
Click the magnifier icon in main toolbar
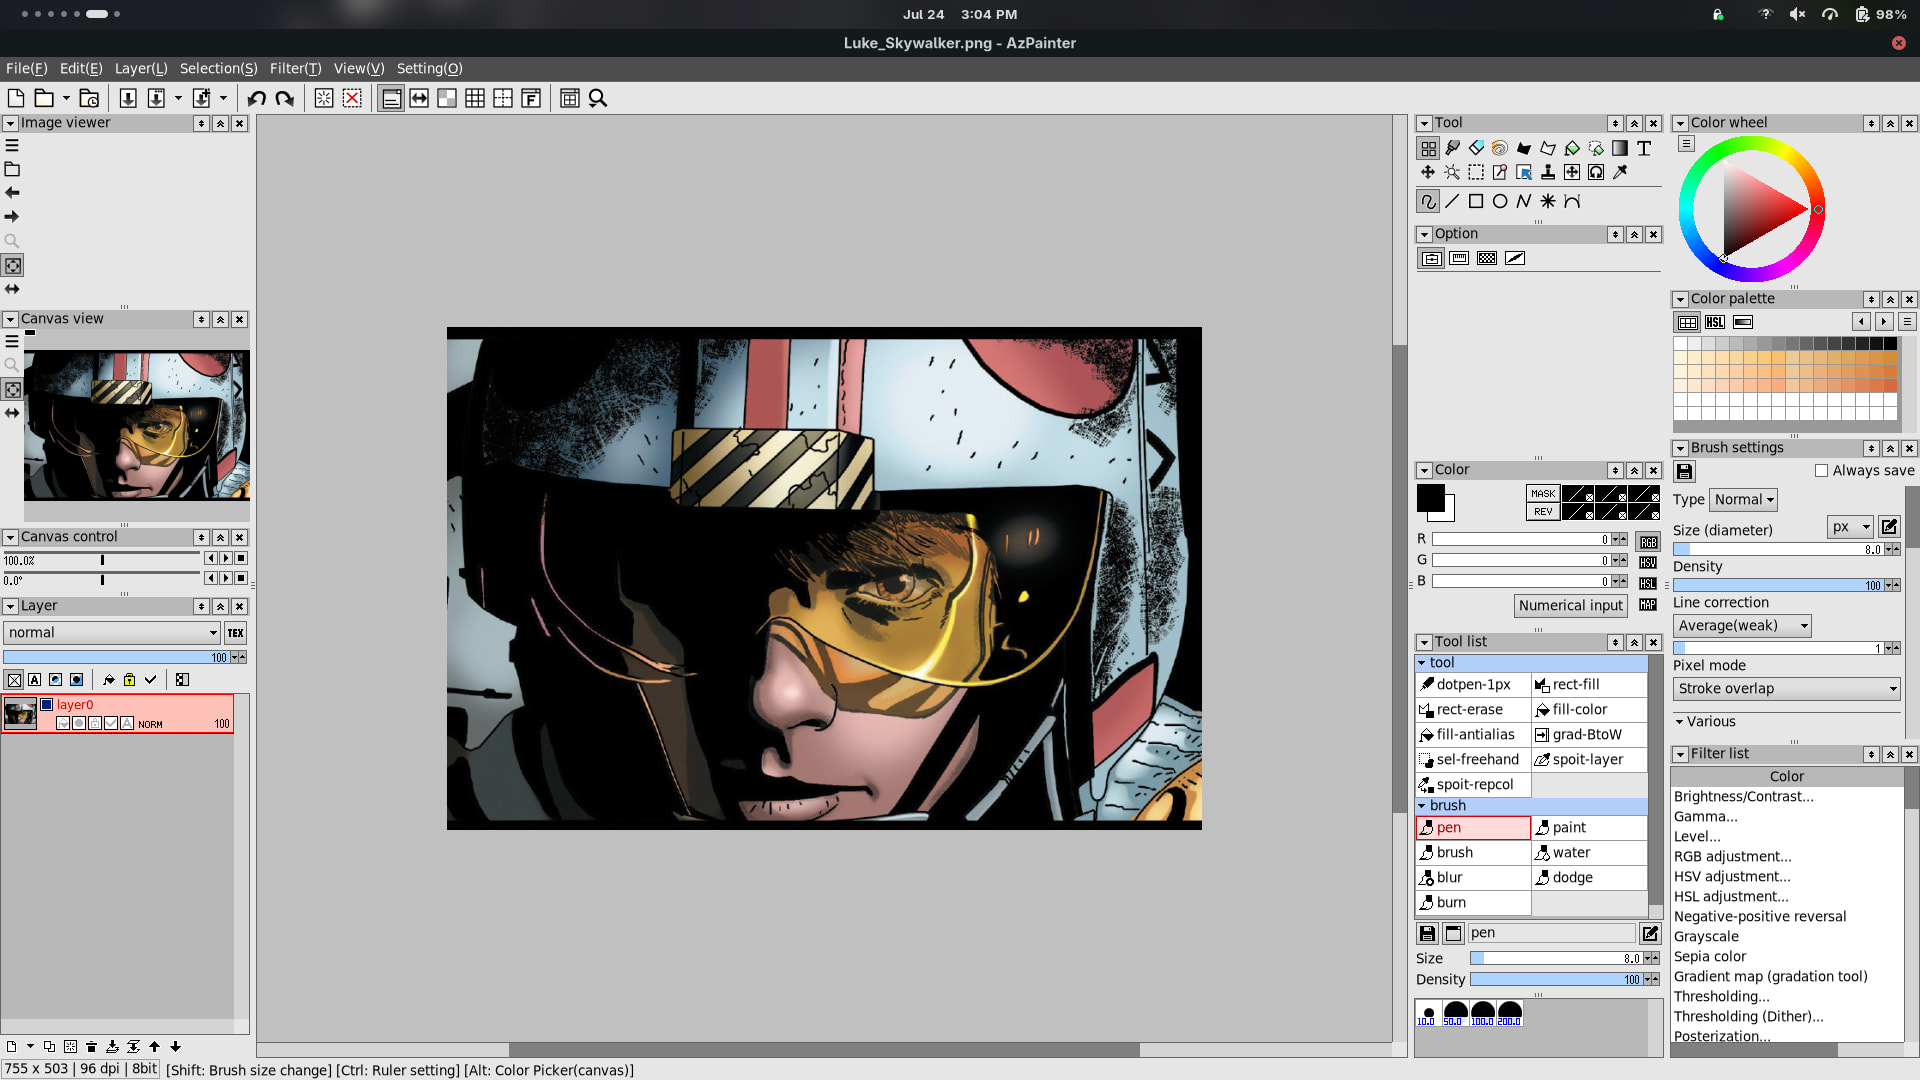click(x=598, y=98)
